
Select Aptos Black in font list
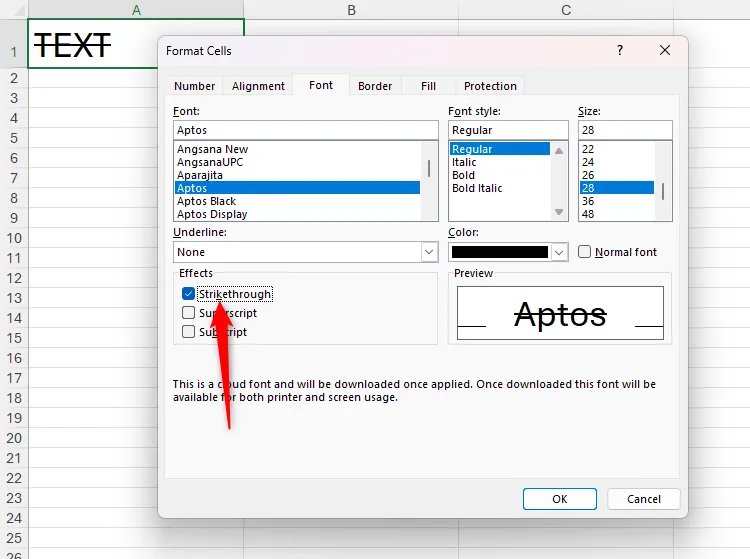207,201
